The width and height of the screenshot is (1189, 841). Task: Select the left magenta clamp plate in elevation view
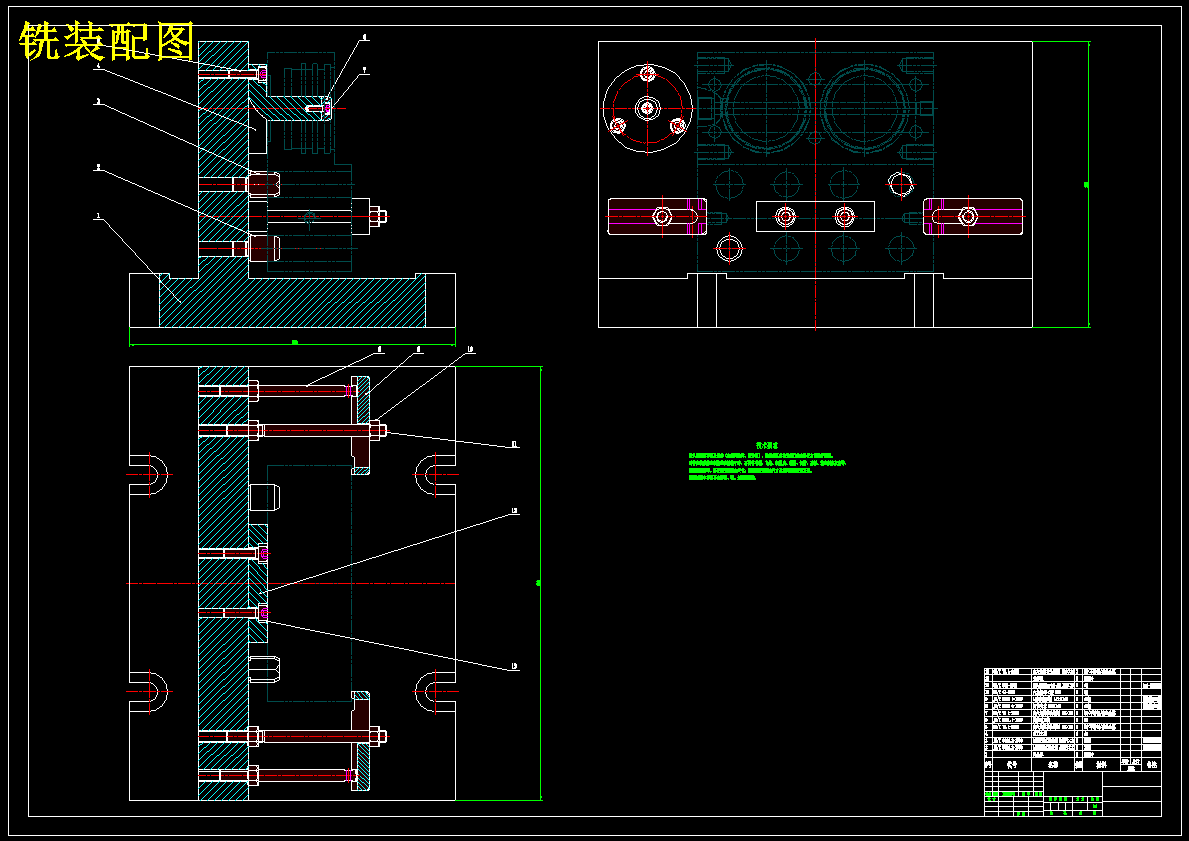pos(657,216)
